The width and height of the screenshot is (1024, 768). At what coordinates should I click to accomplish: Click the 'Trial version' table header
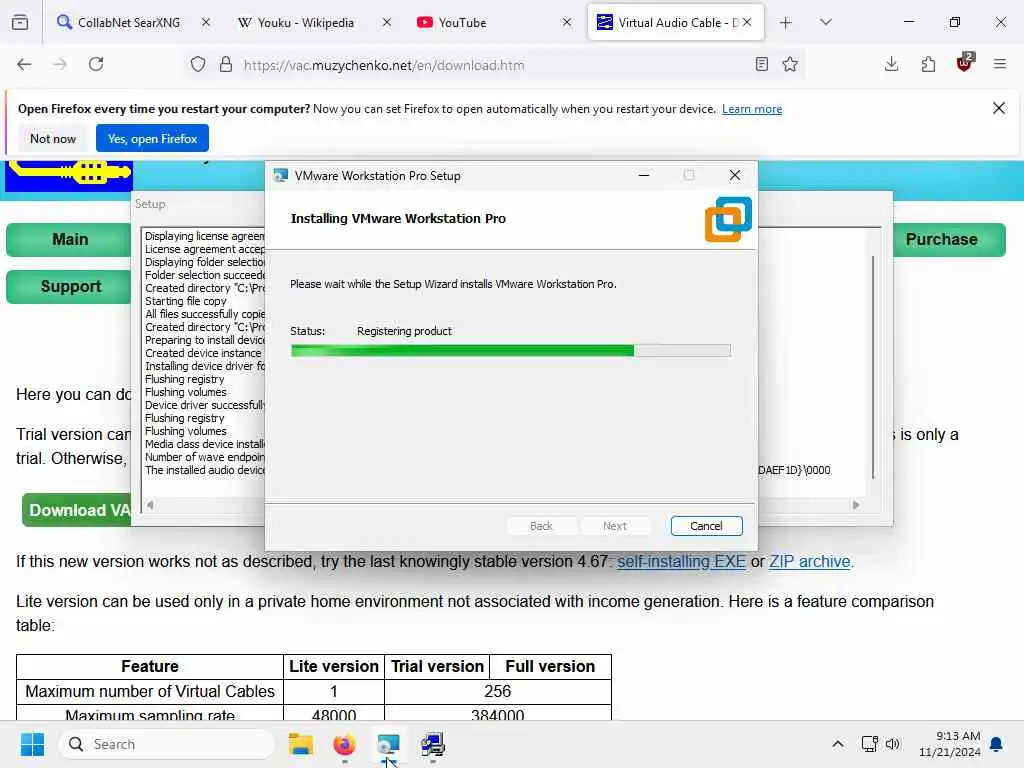437,666
